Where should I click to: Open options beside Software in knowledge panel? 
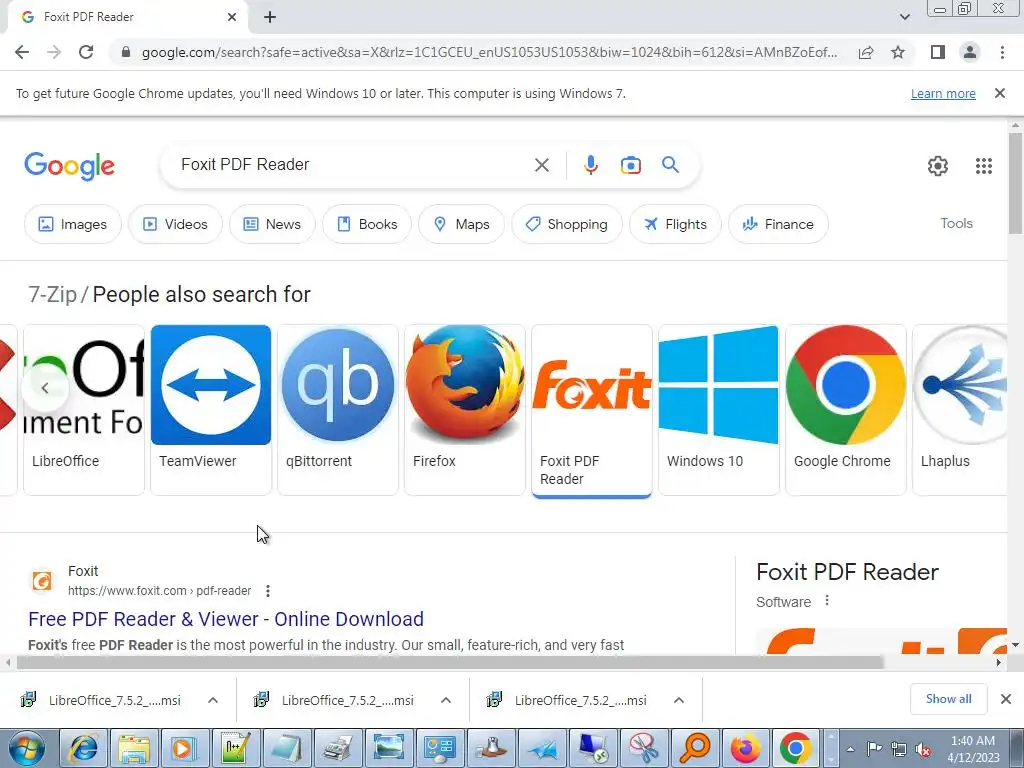click(x=827, y=600)
